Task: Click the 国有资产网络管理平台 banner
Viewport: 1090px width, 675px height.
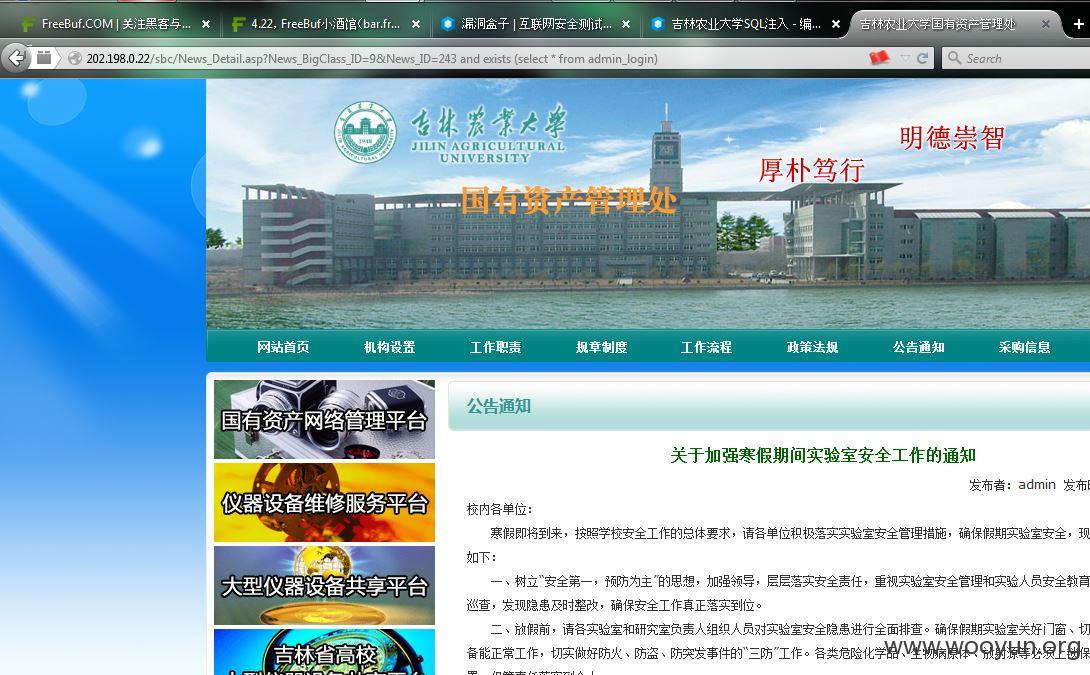Action: (x=325, y=419)
